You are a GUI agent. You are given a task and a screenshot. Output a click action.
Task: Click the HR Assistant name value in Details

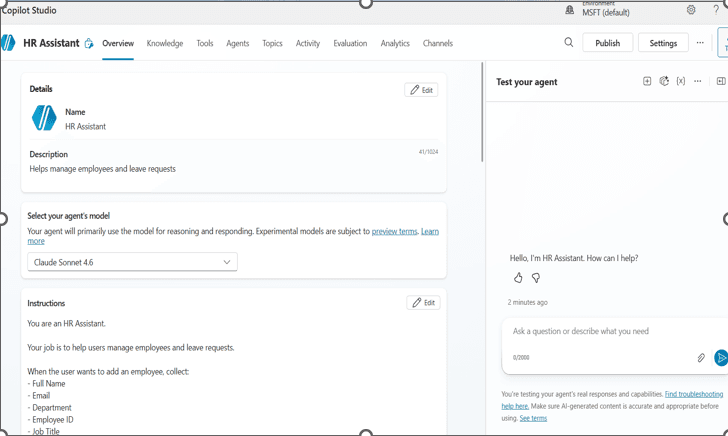pyautogui.click(x=85, y=126)
